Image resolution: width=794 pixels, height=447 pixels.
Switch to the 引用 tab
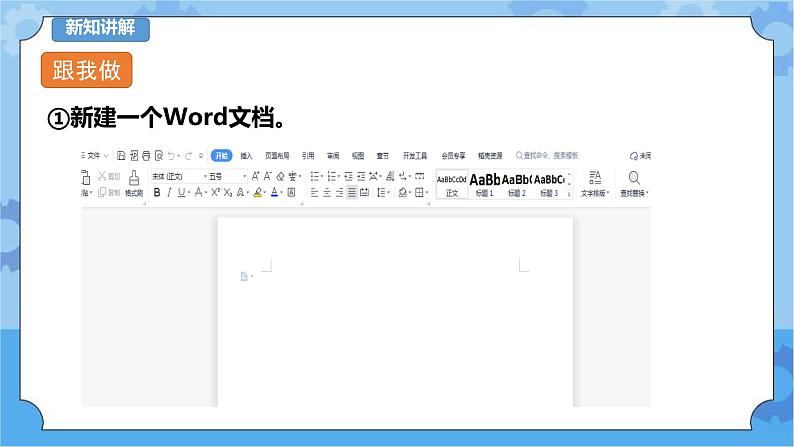pos(308,156)
